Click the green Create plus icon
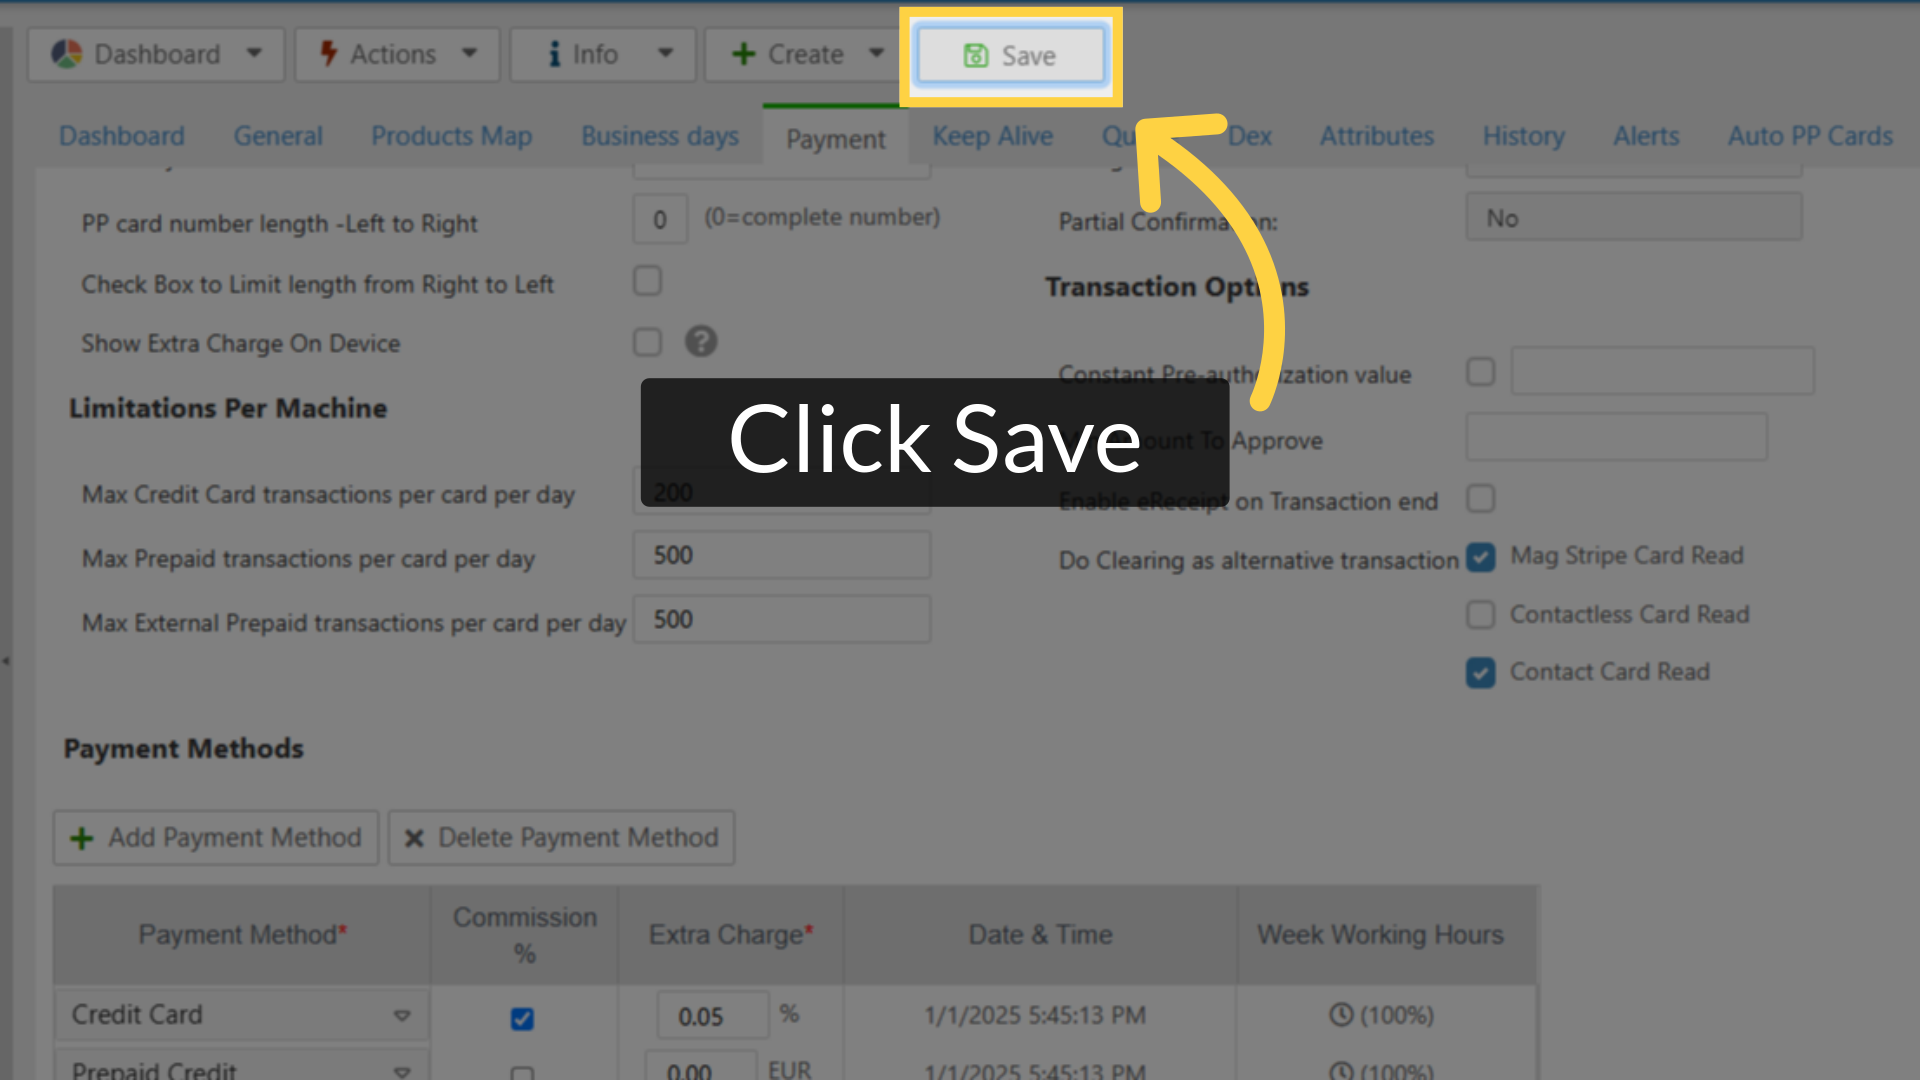The width and height of the screenshot is (1920, 1080). [743, 54]
